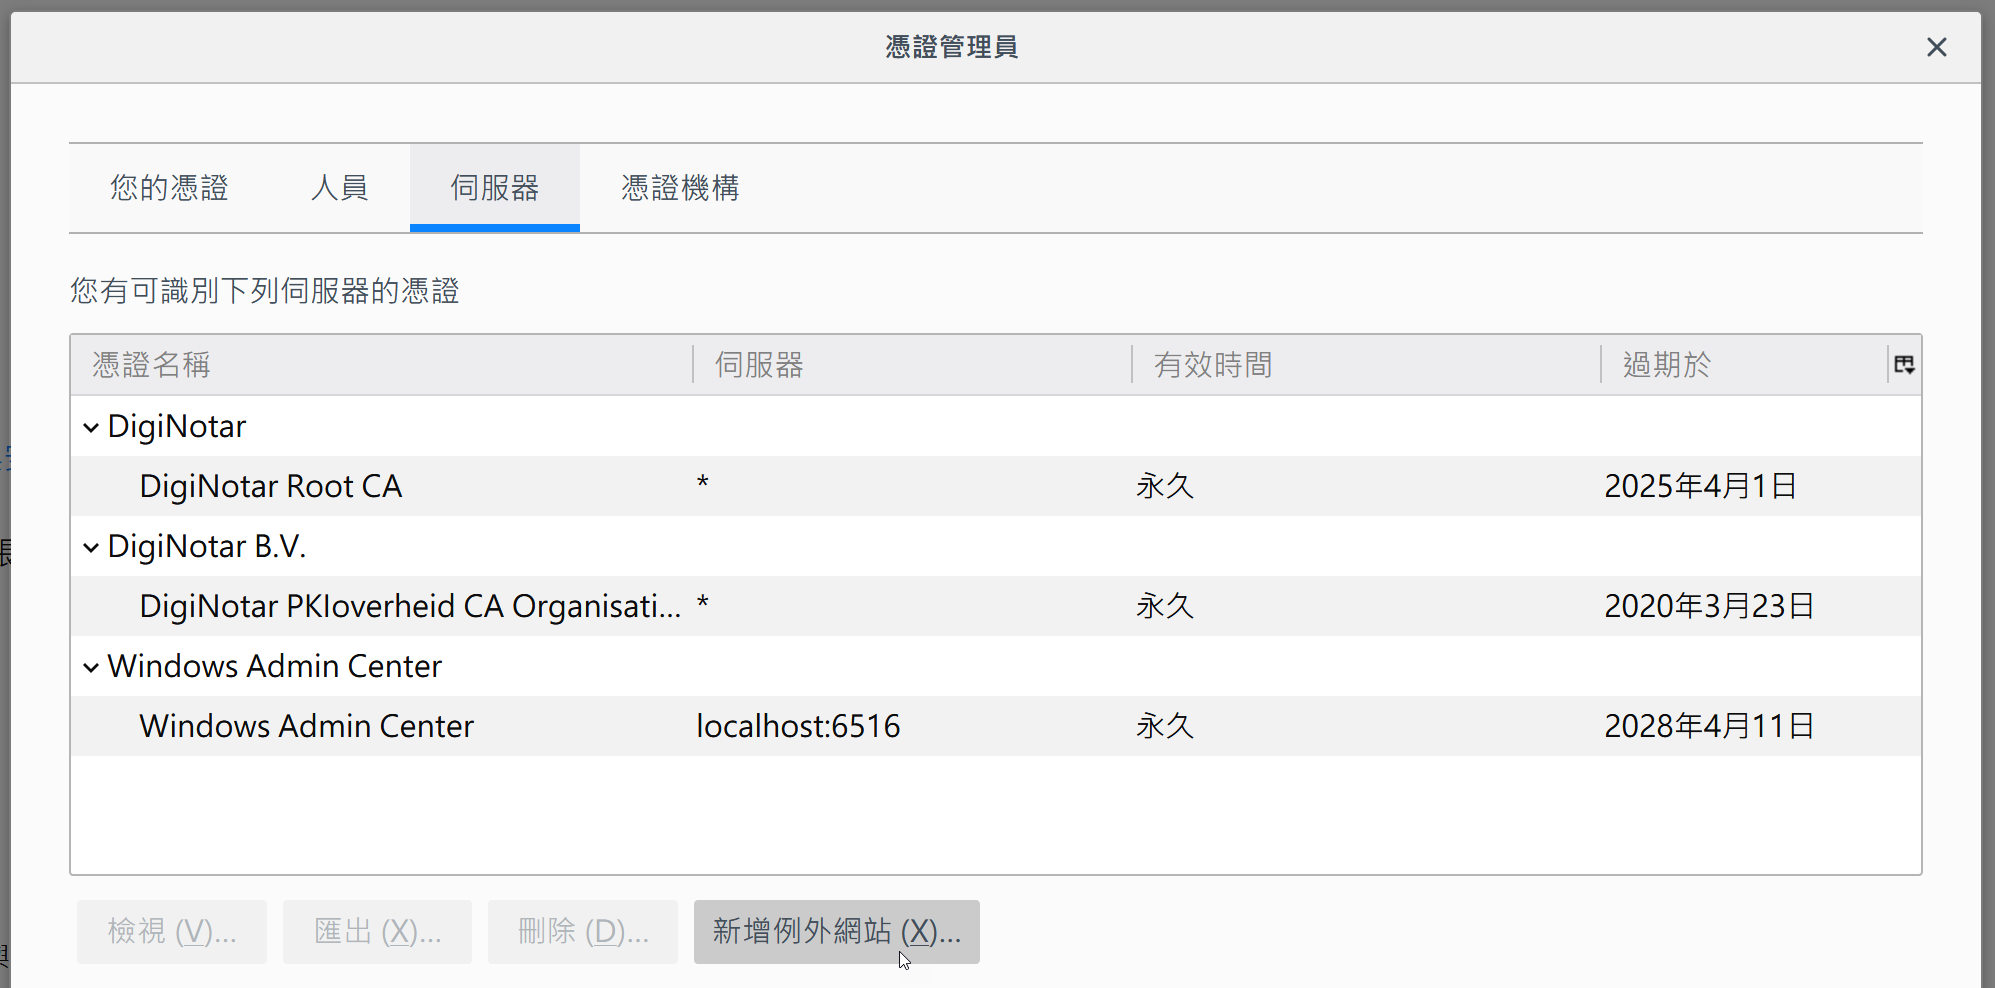Image resolution: width=1995 pixels, height=988 pixels.
Task: Select the 伺服器 tab
Action: pyautogui.click(x=494, y=188)
